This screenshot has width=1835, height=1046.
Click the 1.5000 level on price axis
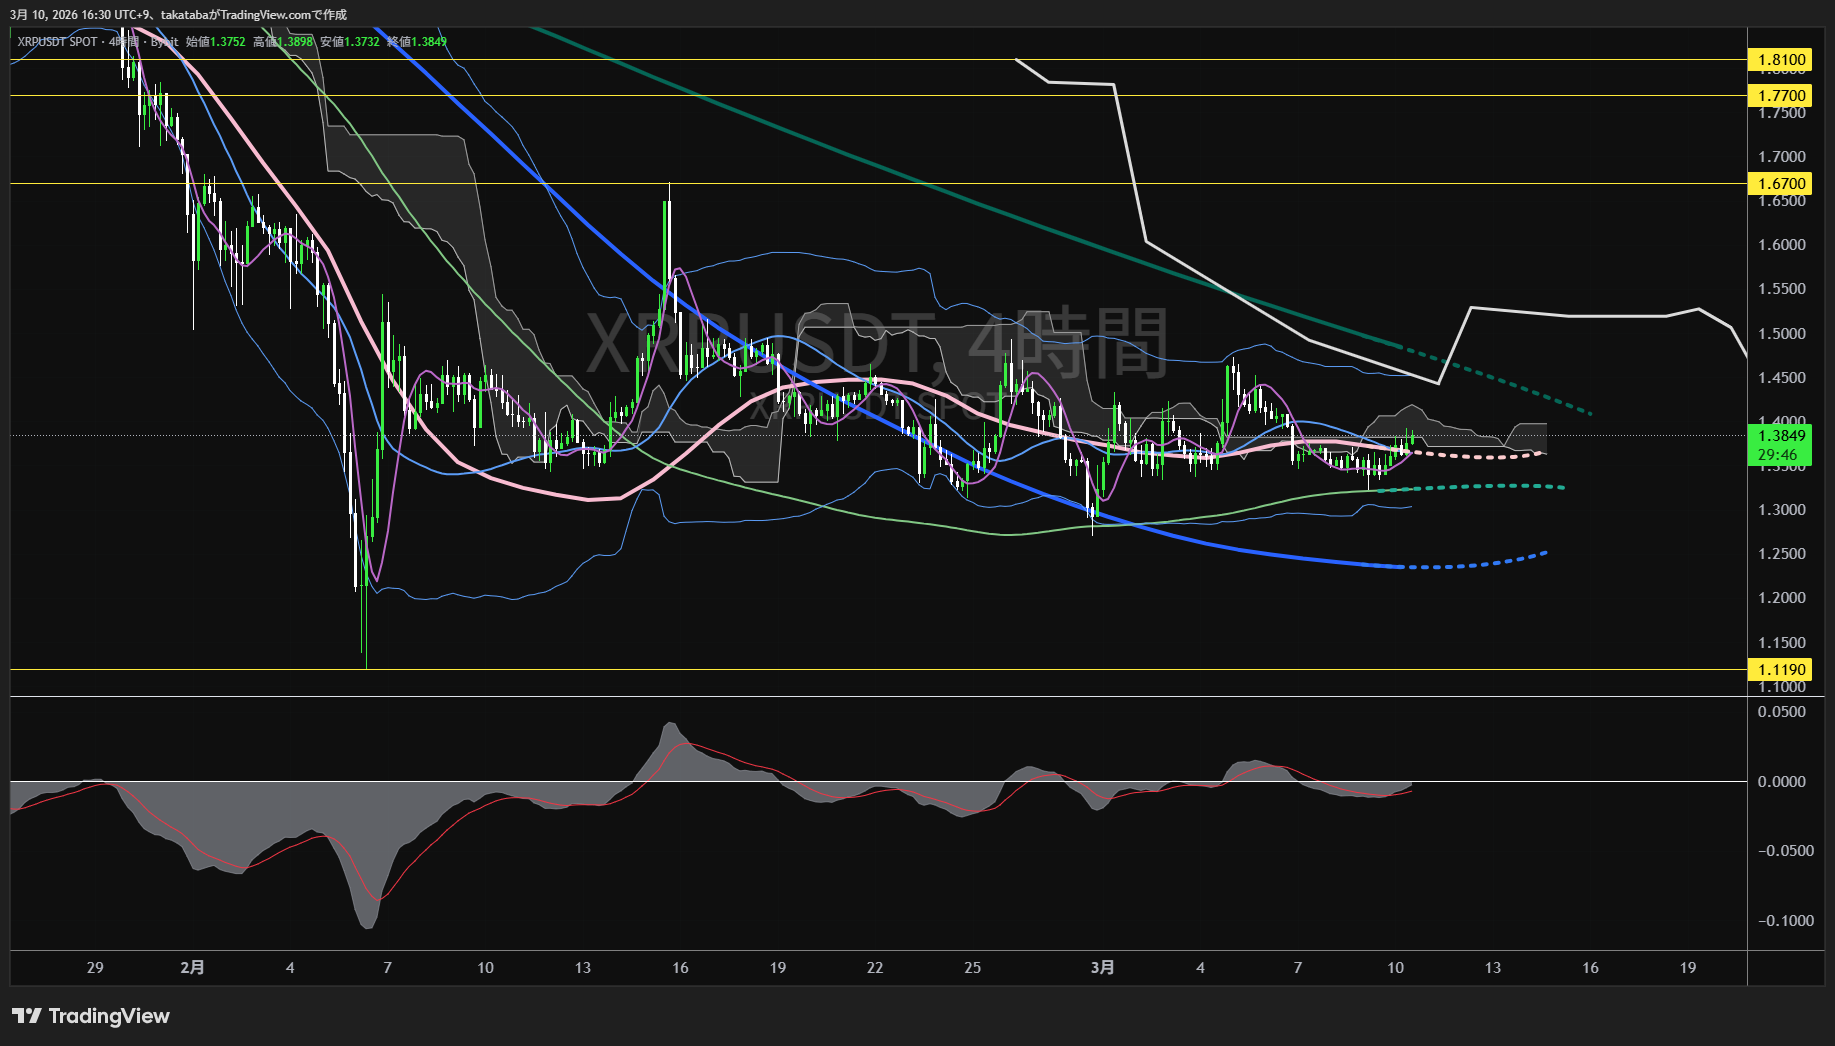[1781, 334]
